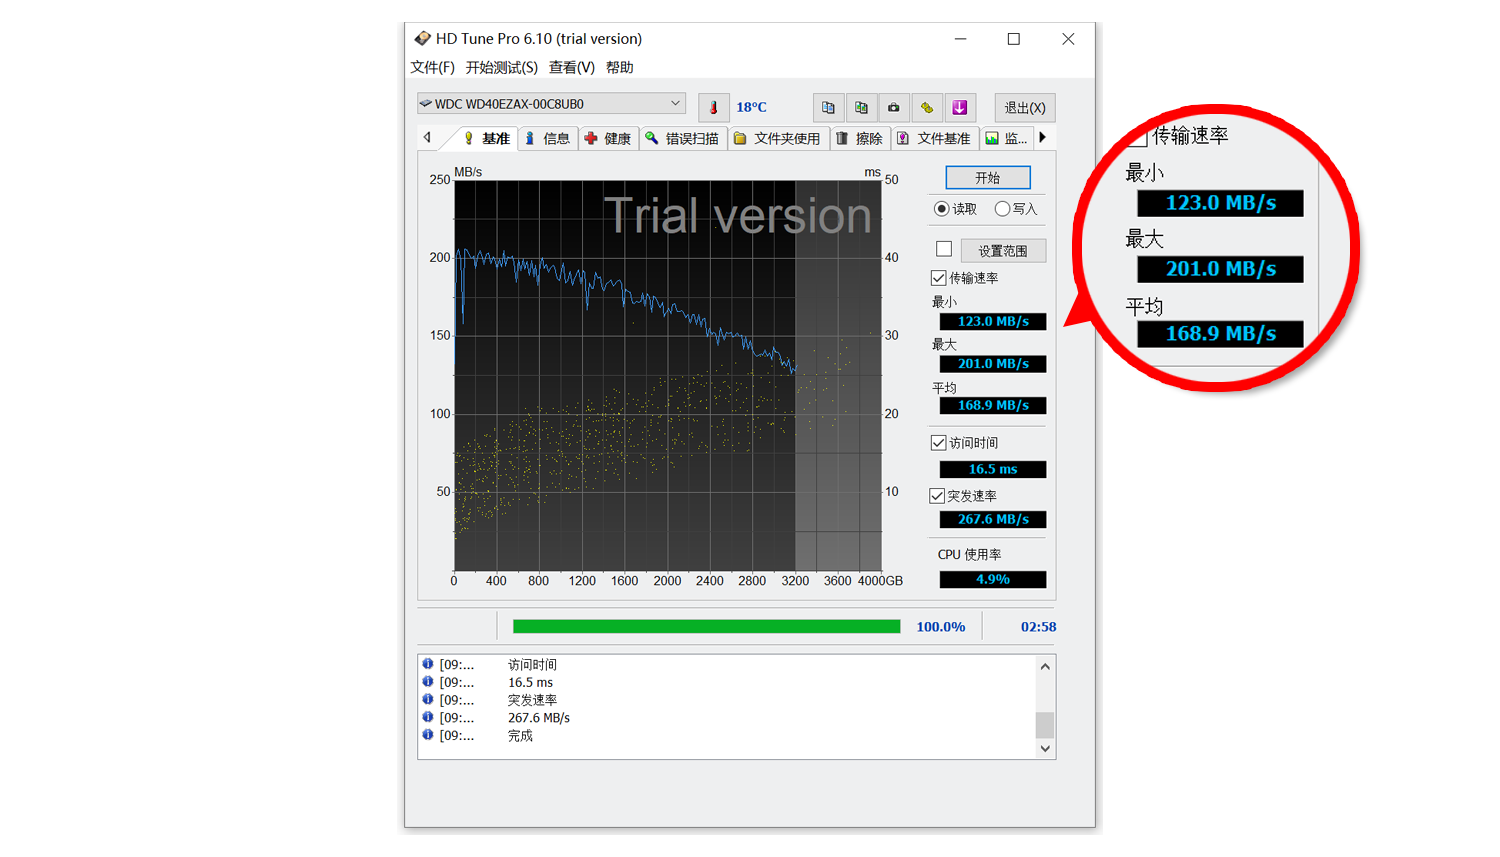Click the benchmark graph plot area

click(x=668, y=375)
